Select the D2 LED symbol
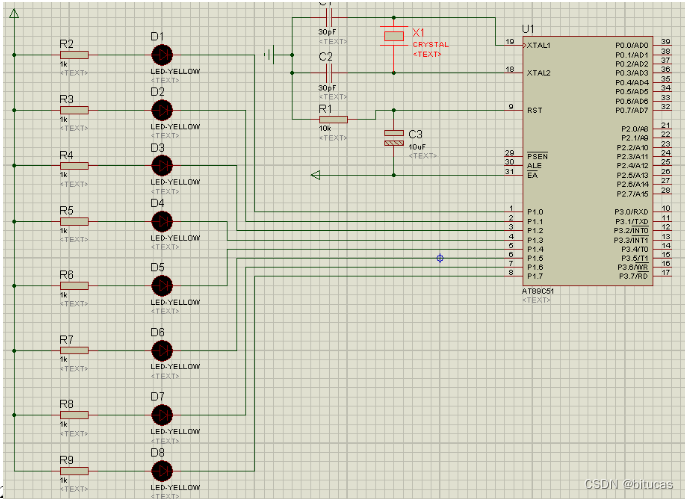Image resolution: width=689 pixels, height=499 pixels. pyautogui.click(x=162, y=110)
